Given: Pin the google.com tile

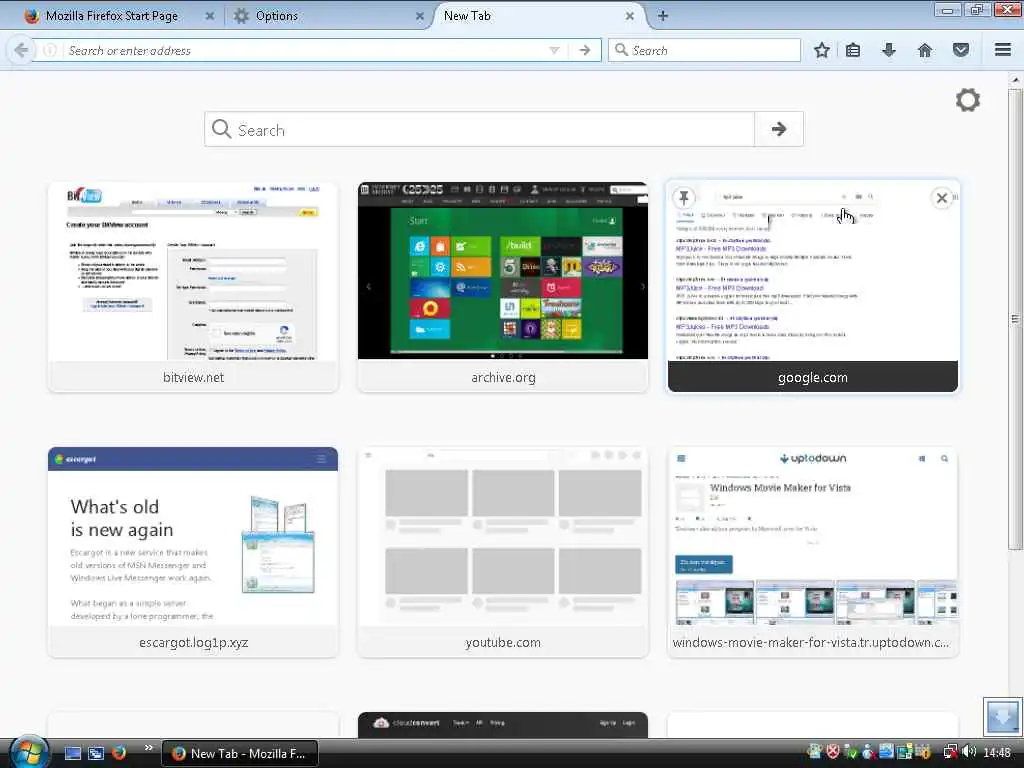Looking at the screenshot, I should tap(684, 197).
